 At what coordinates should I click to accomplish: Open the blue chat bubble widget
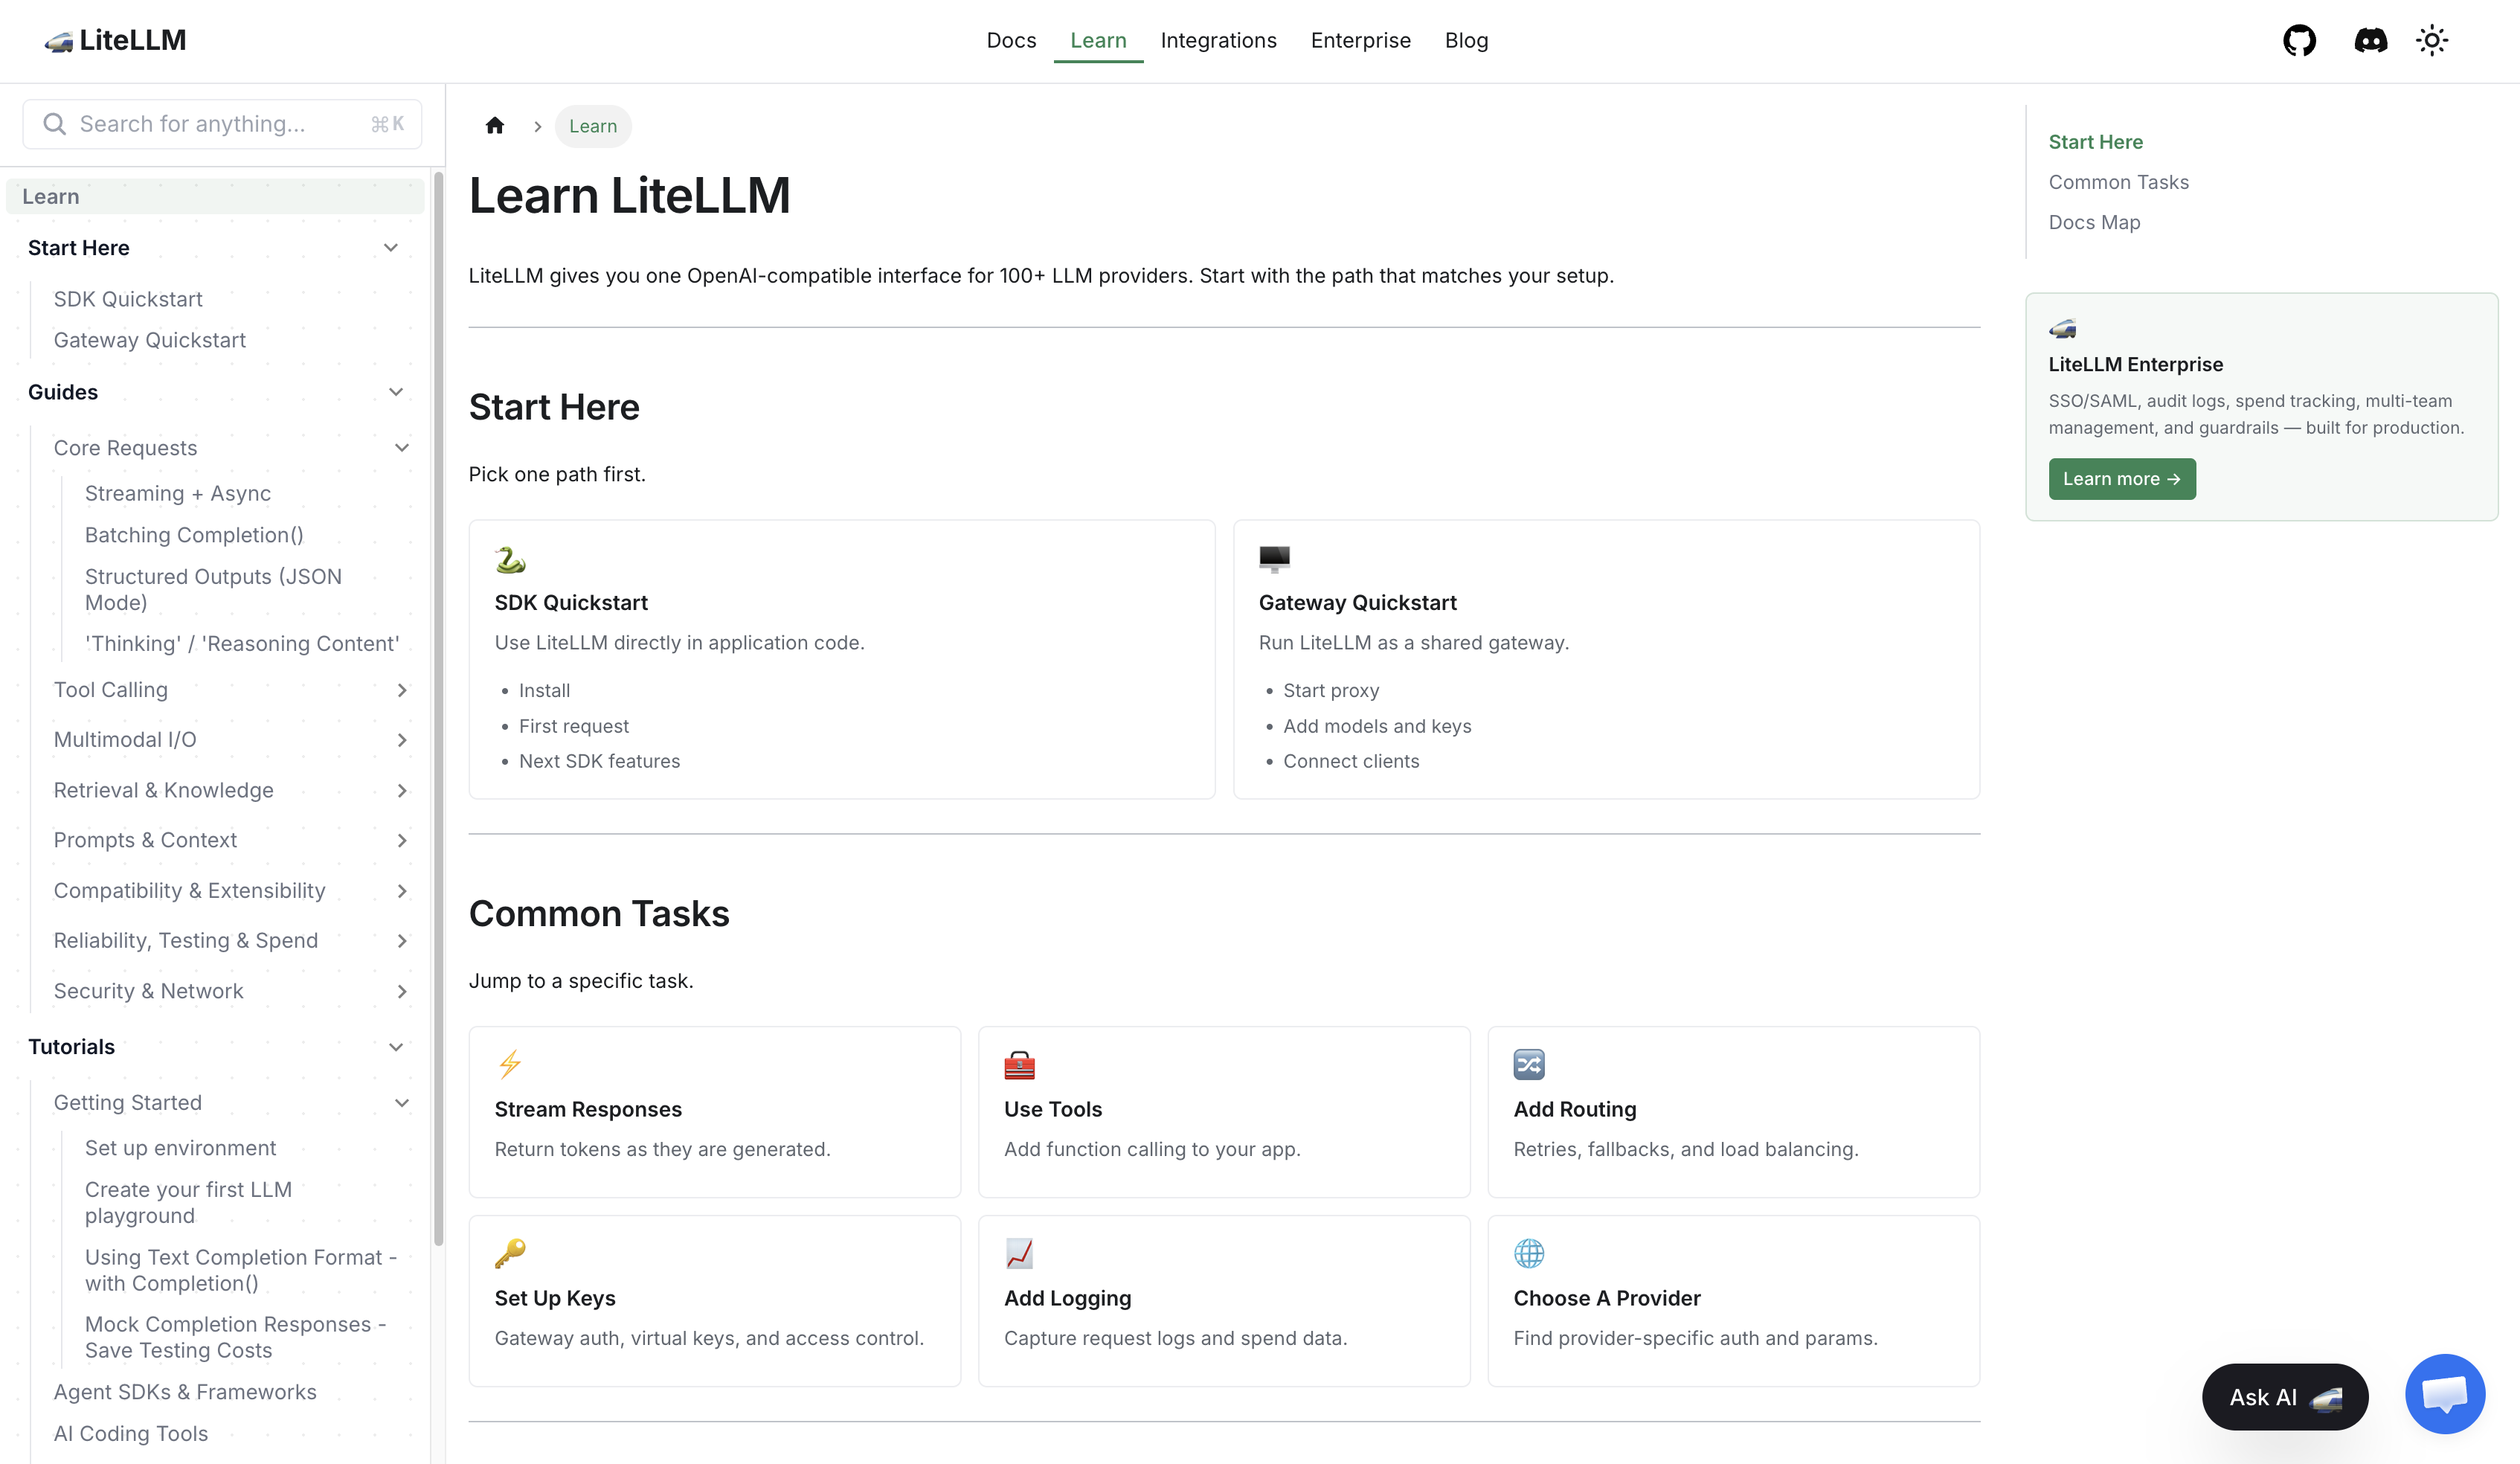2445,1394
